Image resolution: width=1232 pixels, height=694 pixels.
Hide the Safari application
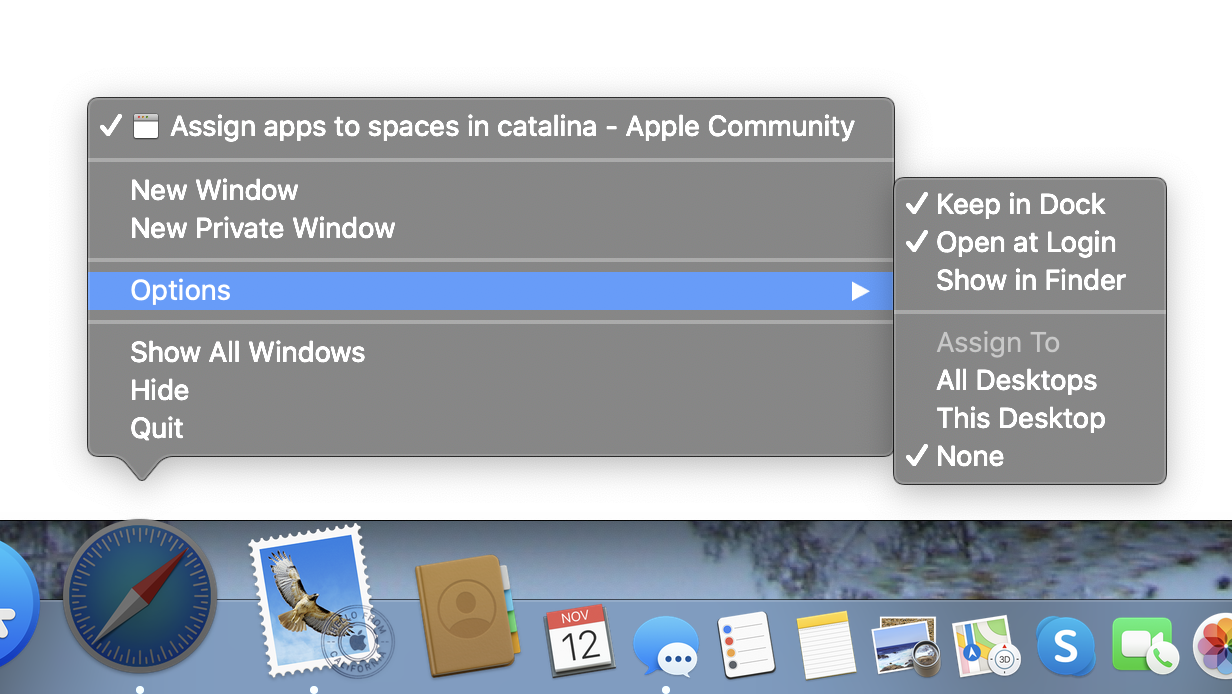[491, 390]
